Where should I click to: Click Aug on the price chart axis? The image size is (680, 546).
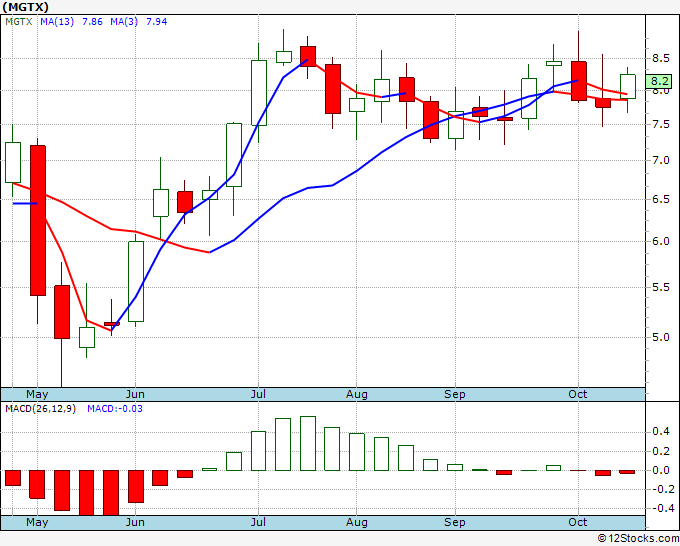(356, 394)
